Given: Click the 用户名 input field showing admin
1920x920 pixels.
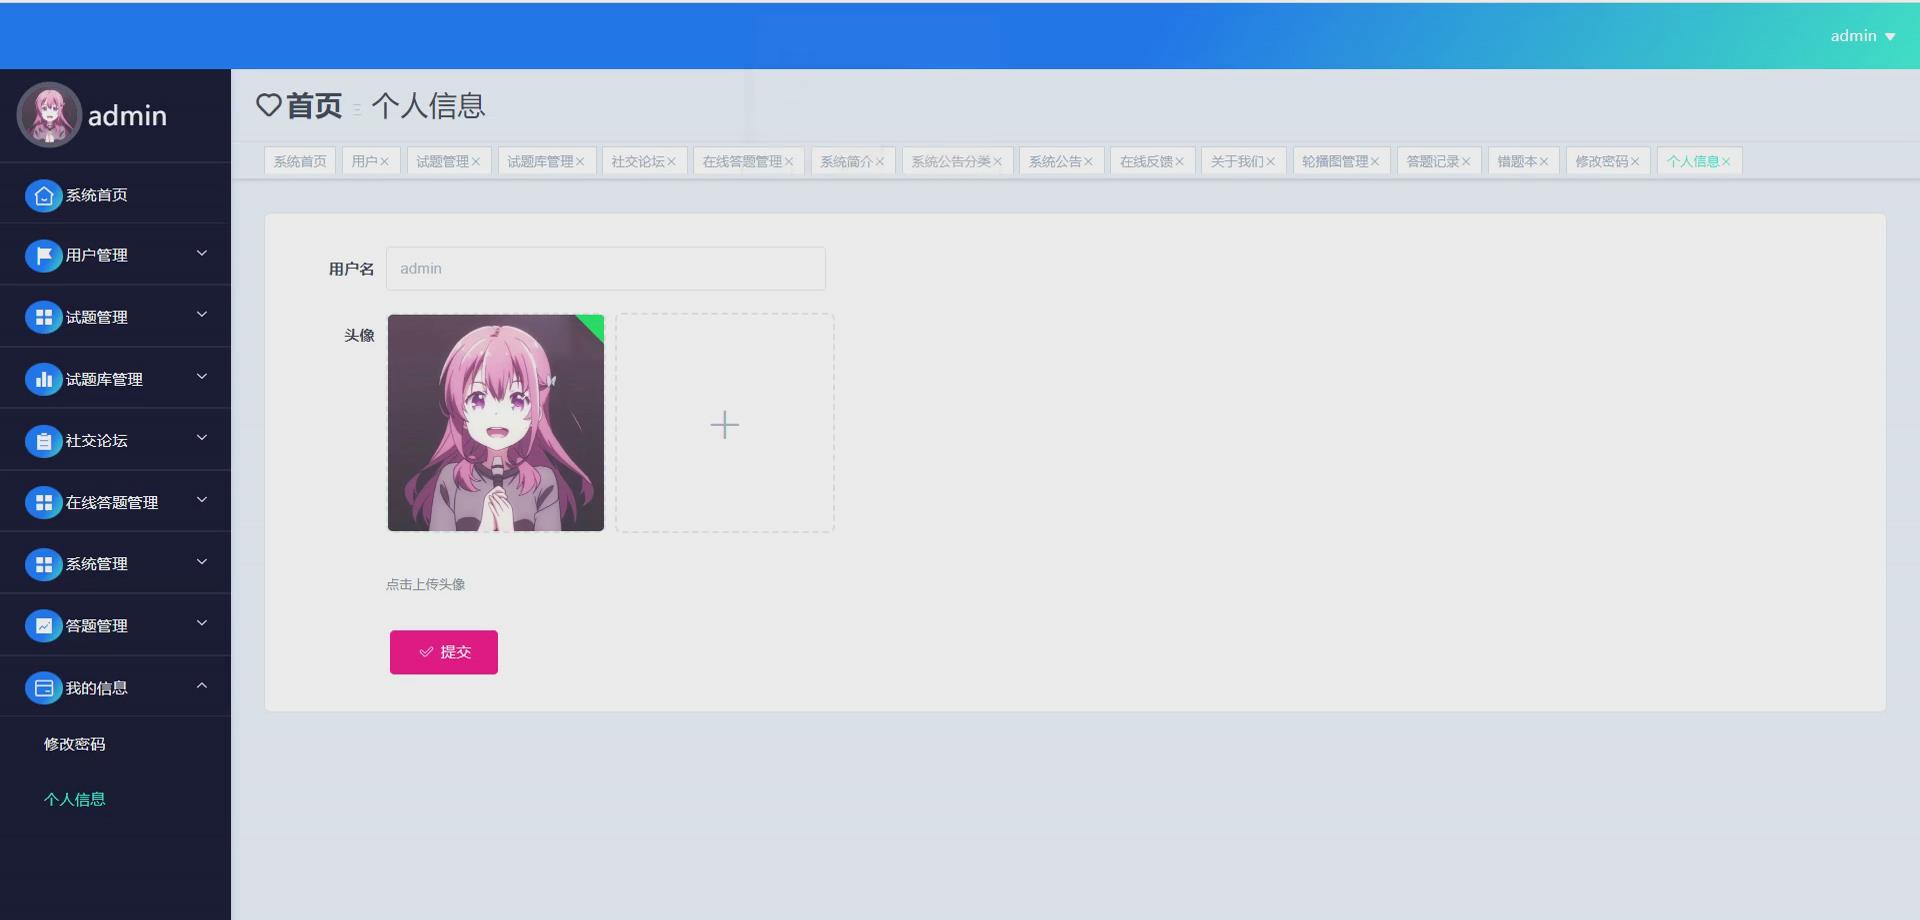Looking at the screenshot, I should click(x=605, y=268).
